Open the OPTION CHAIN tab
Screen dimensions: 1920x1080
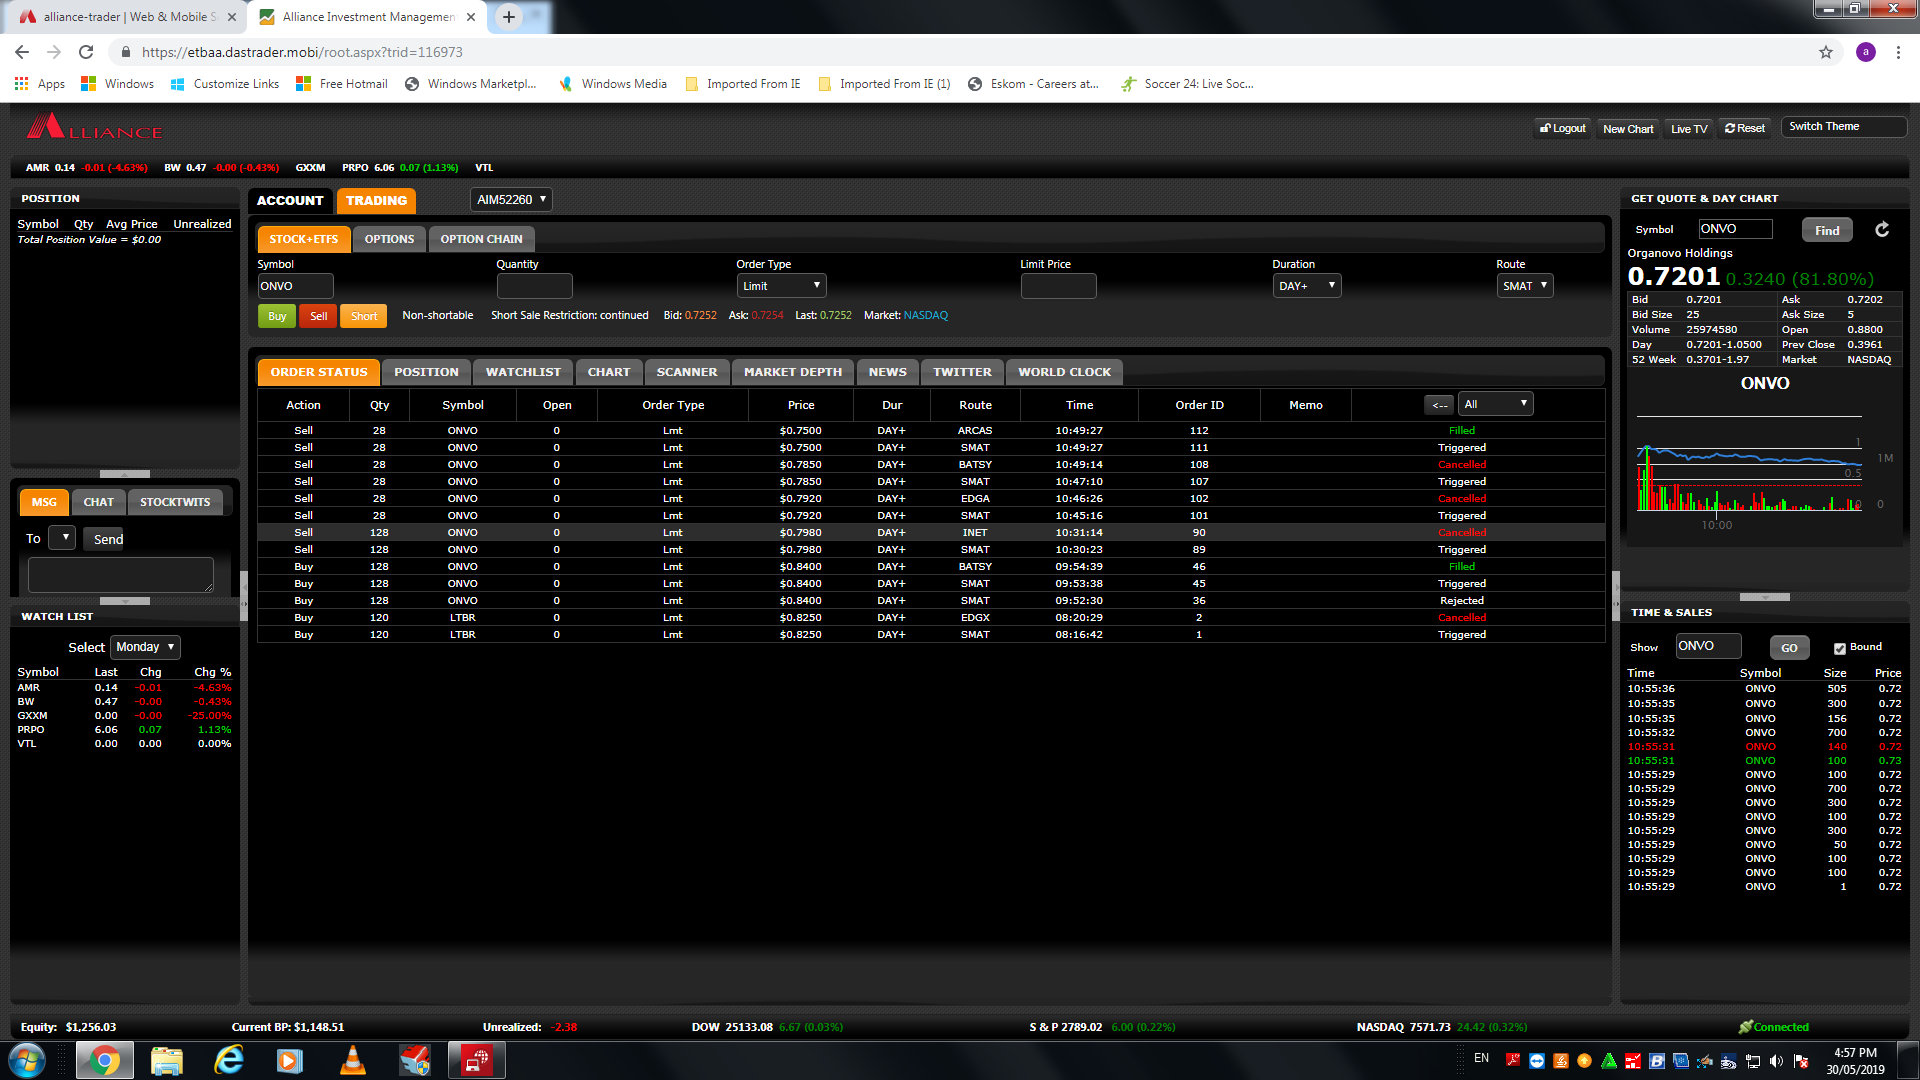pyautogui.click(x=481, y=239)
